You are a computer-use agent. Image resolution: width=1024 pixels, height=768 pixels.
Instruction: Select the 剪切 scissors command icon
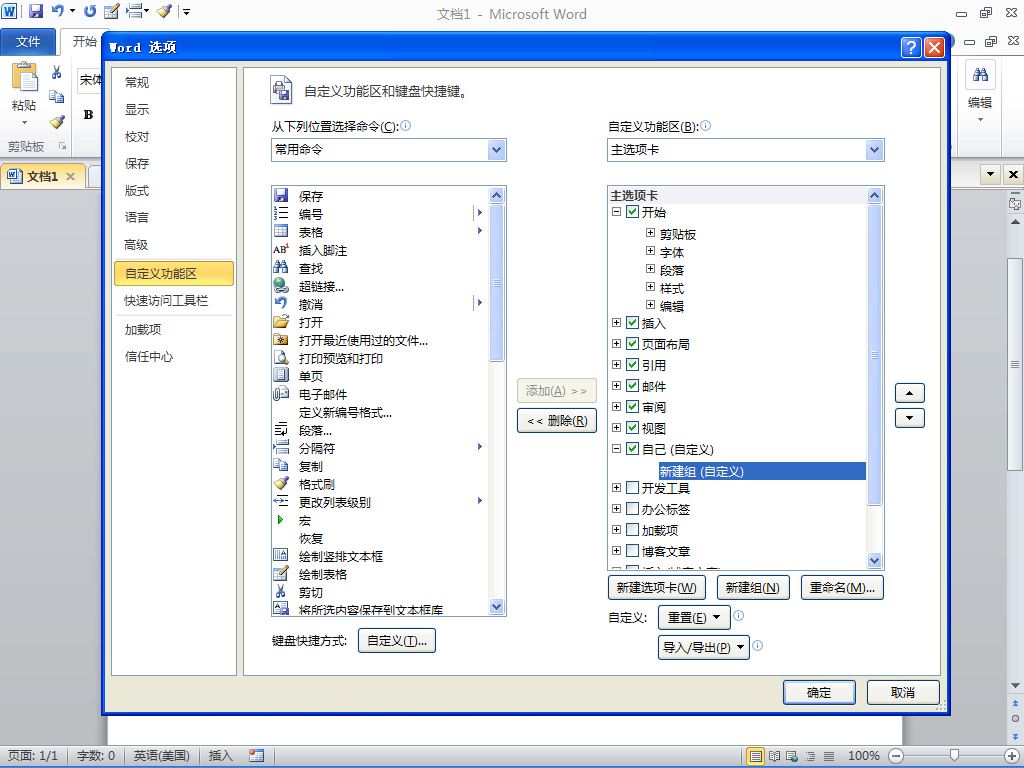point(281,591)
